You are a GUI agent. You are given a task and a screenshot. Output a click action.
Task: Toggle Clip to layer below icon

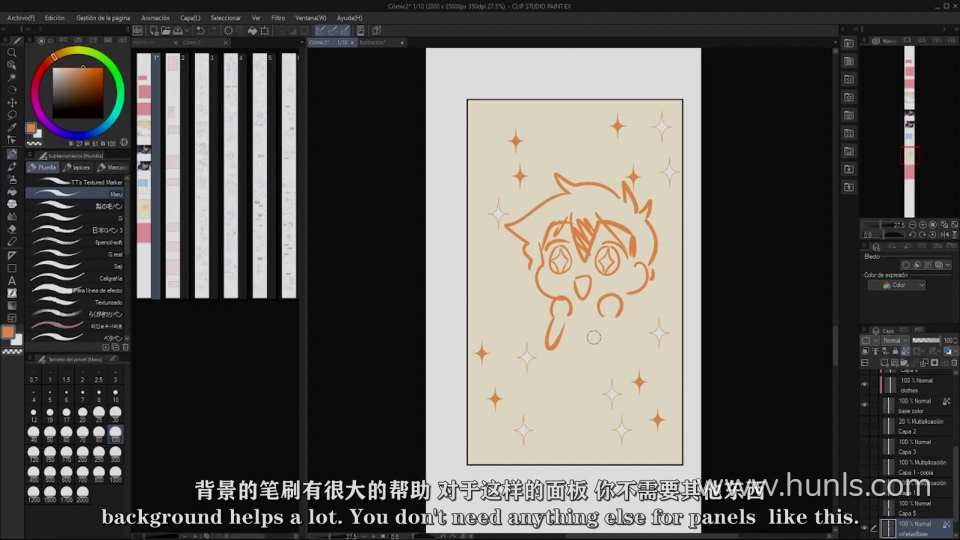[x=865, y=351]
